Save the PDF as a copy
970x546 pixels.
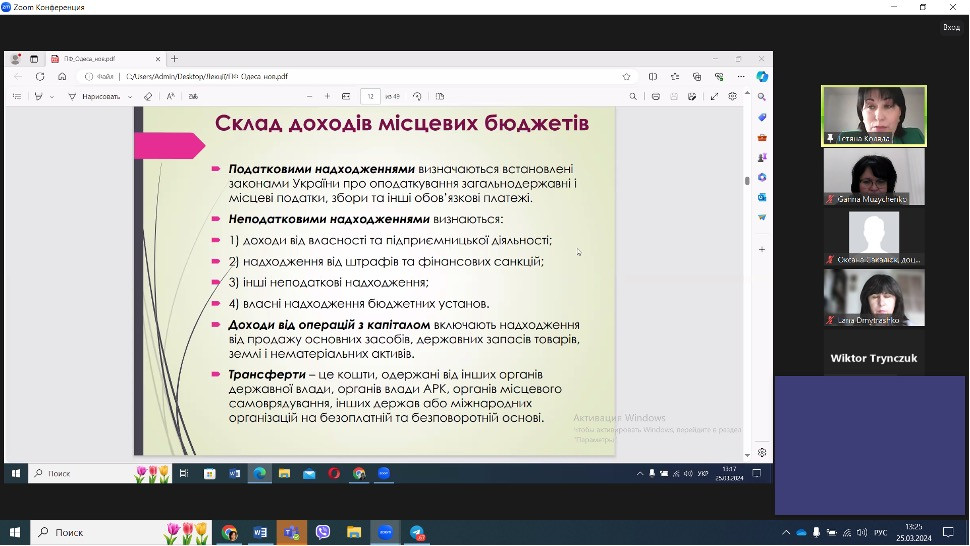[692, 96]
